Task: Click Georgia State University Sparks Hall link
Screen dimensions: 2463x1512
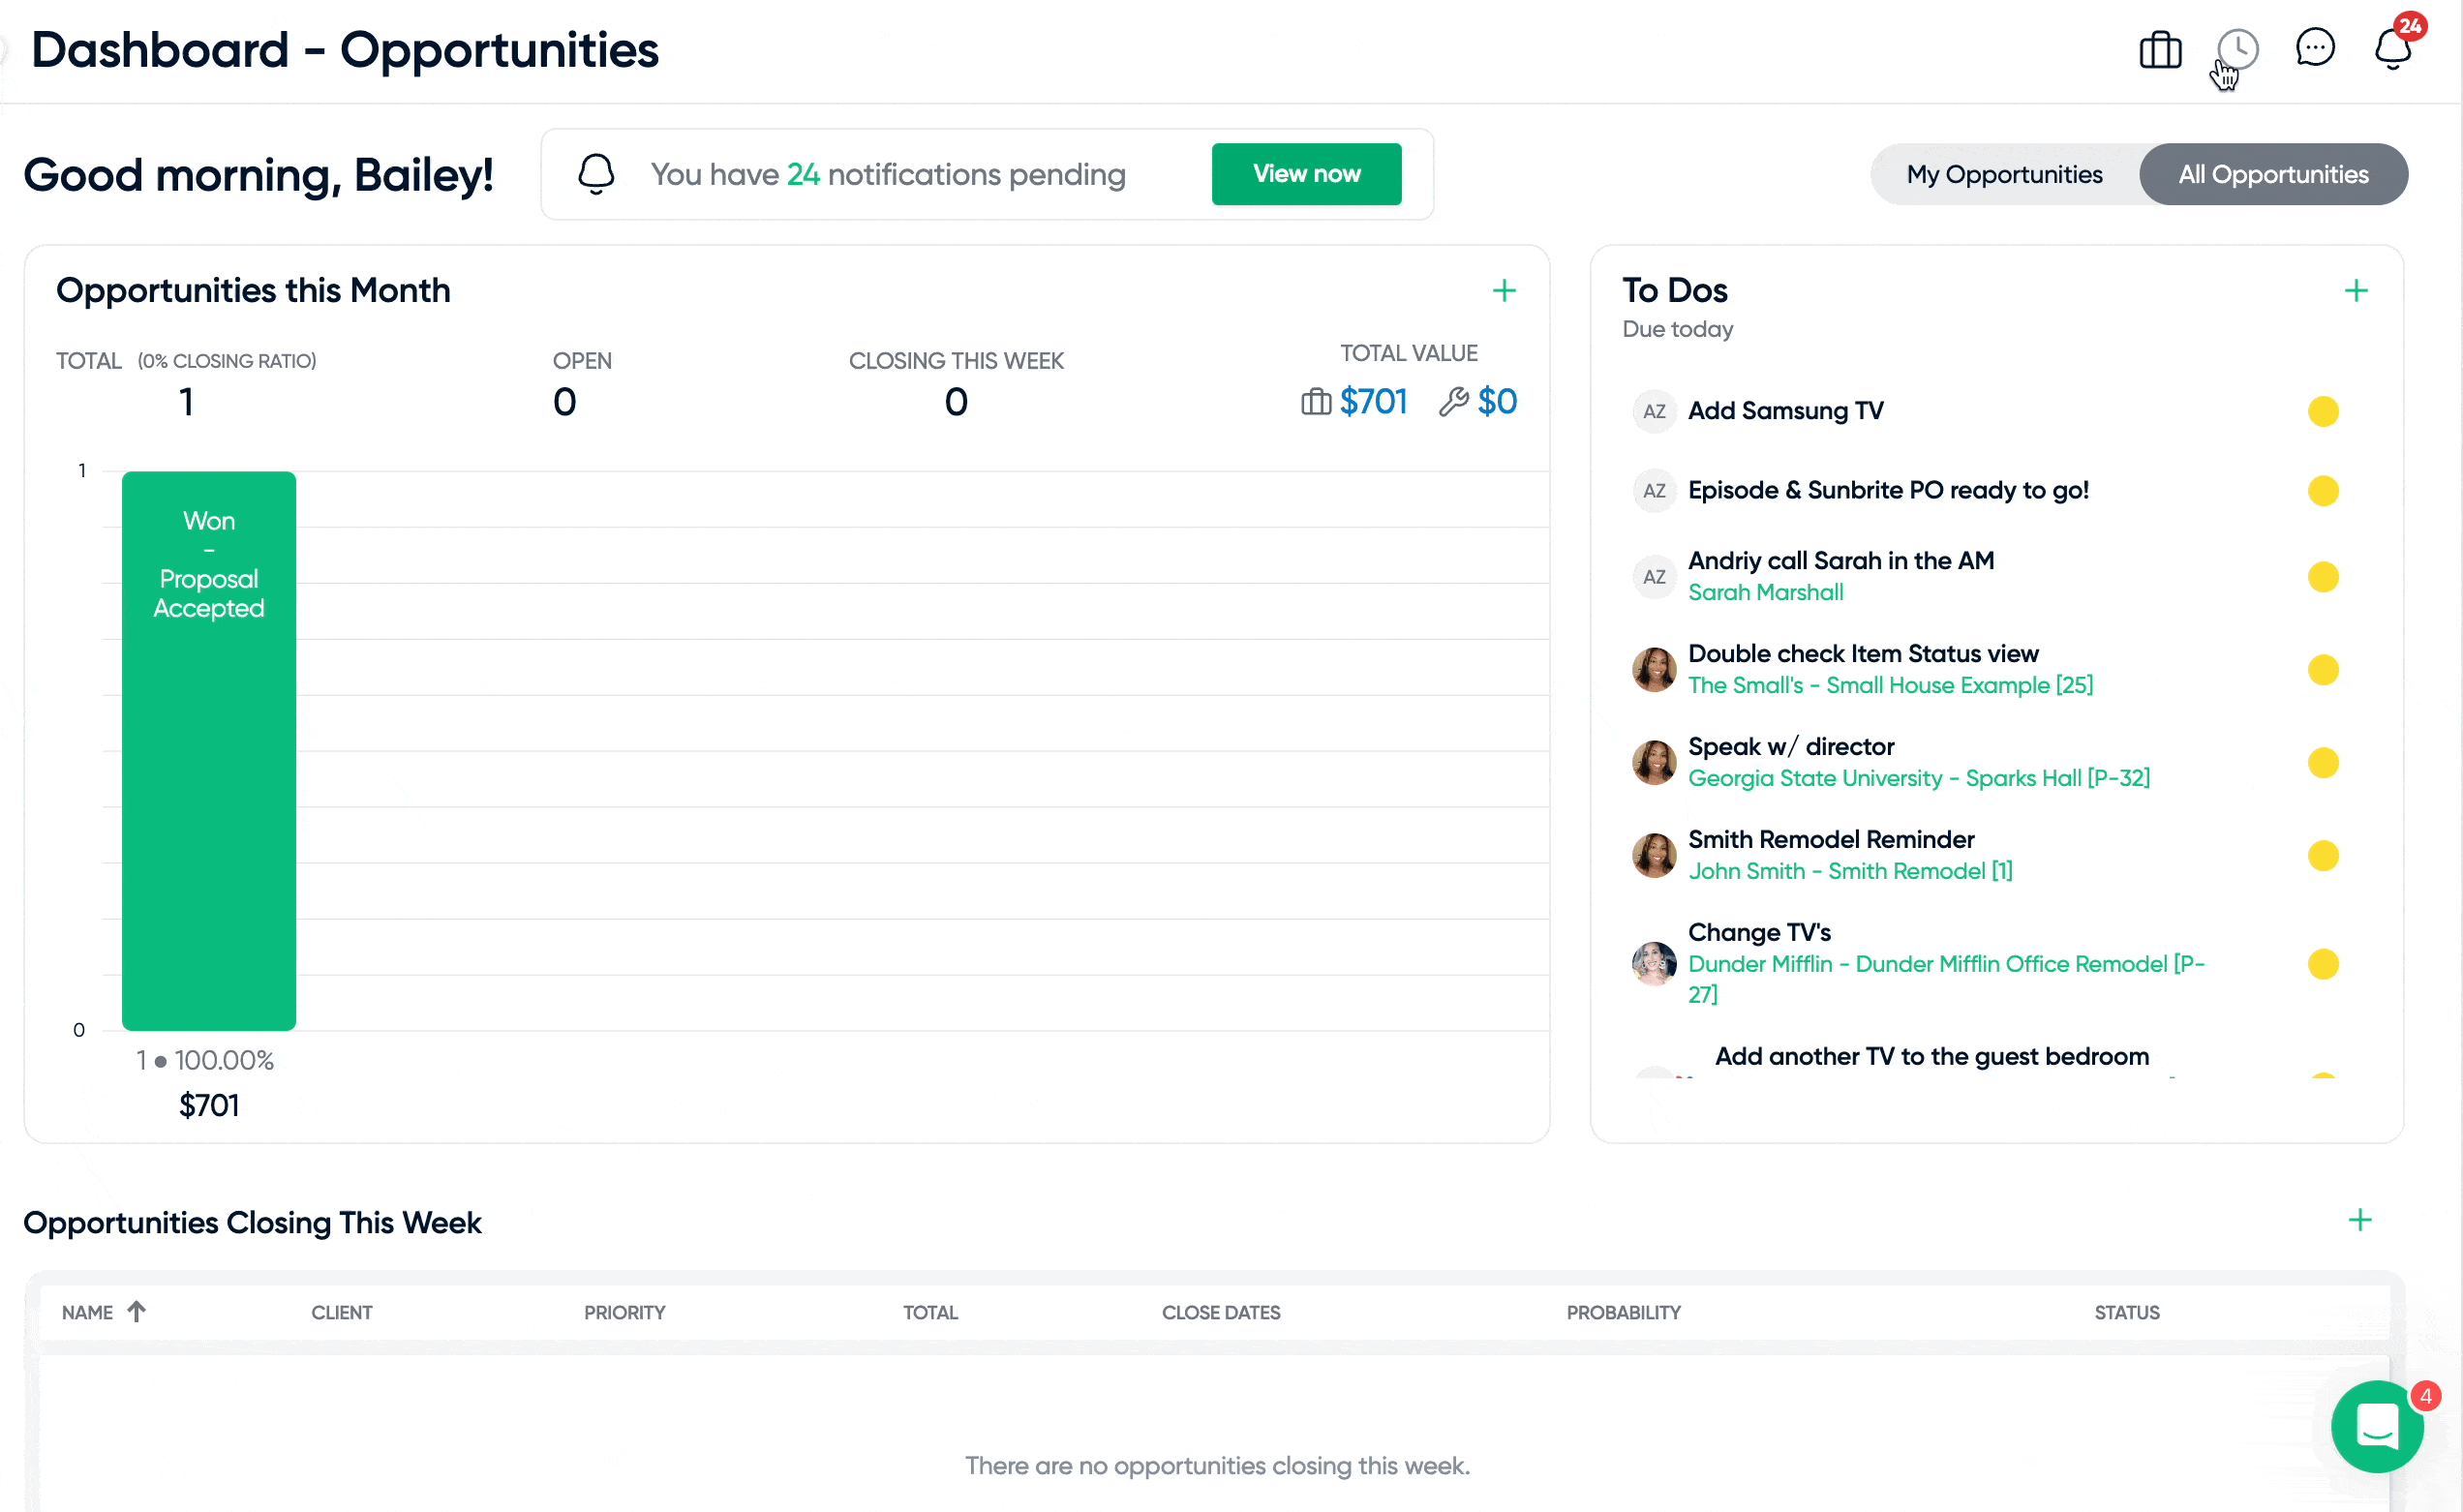Action: click(x=1920, y=777)
